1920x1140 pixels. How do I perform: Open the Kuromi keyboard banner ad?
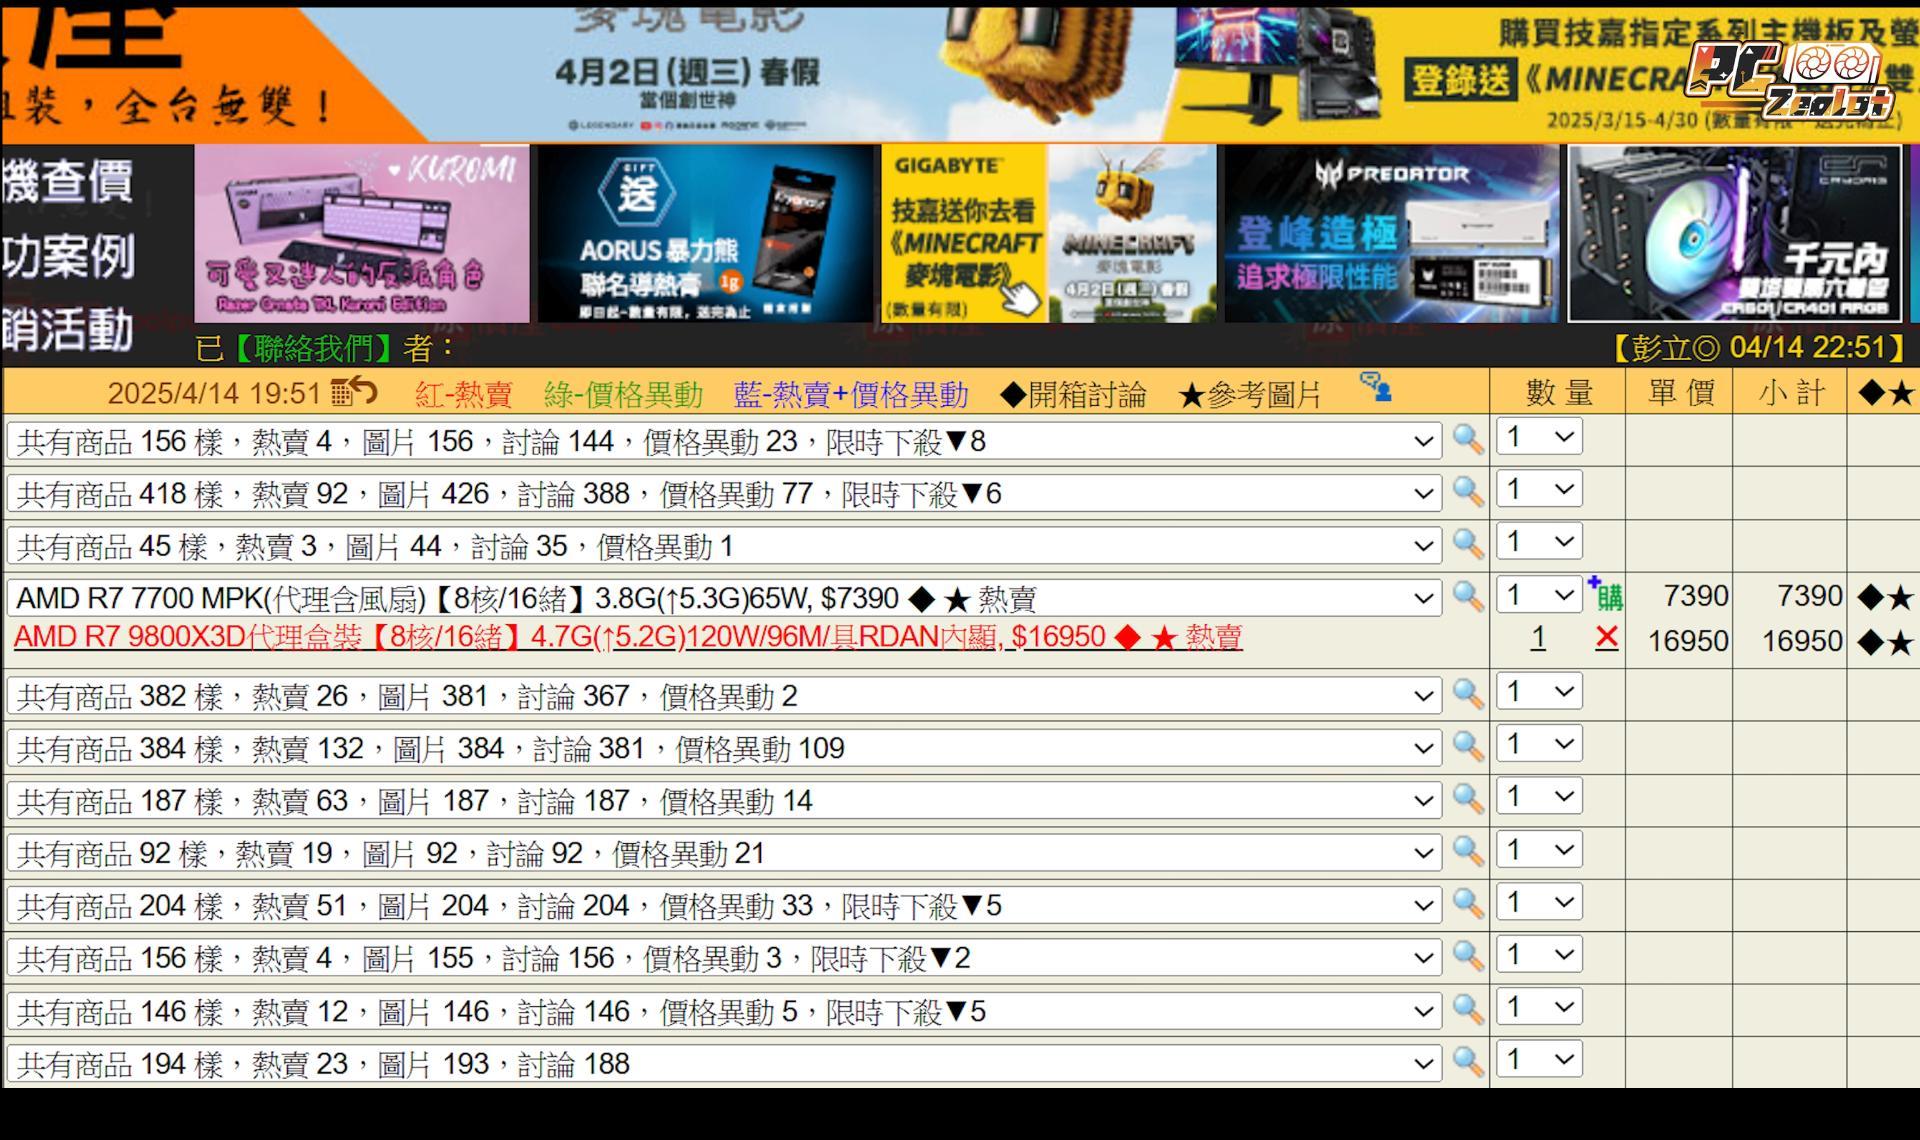(x=361, y=233)
